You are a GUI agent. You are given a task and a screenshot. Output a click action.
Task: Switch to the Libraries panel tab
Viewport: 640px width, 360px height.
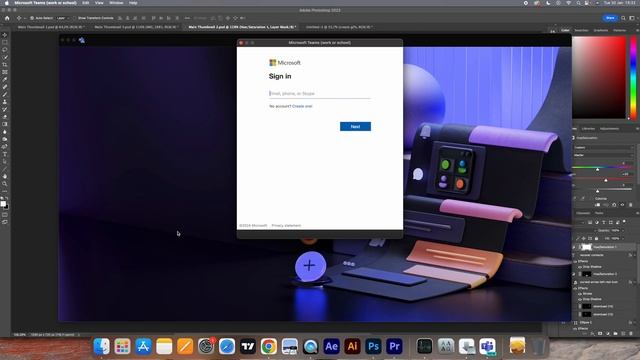[588, 129]
